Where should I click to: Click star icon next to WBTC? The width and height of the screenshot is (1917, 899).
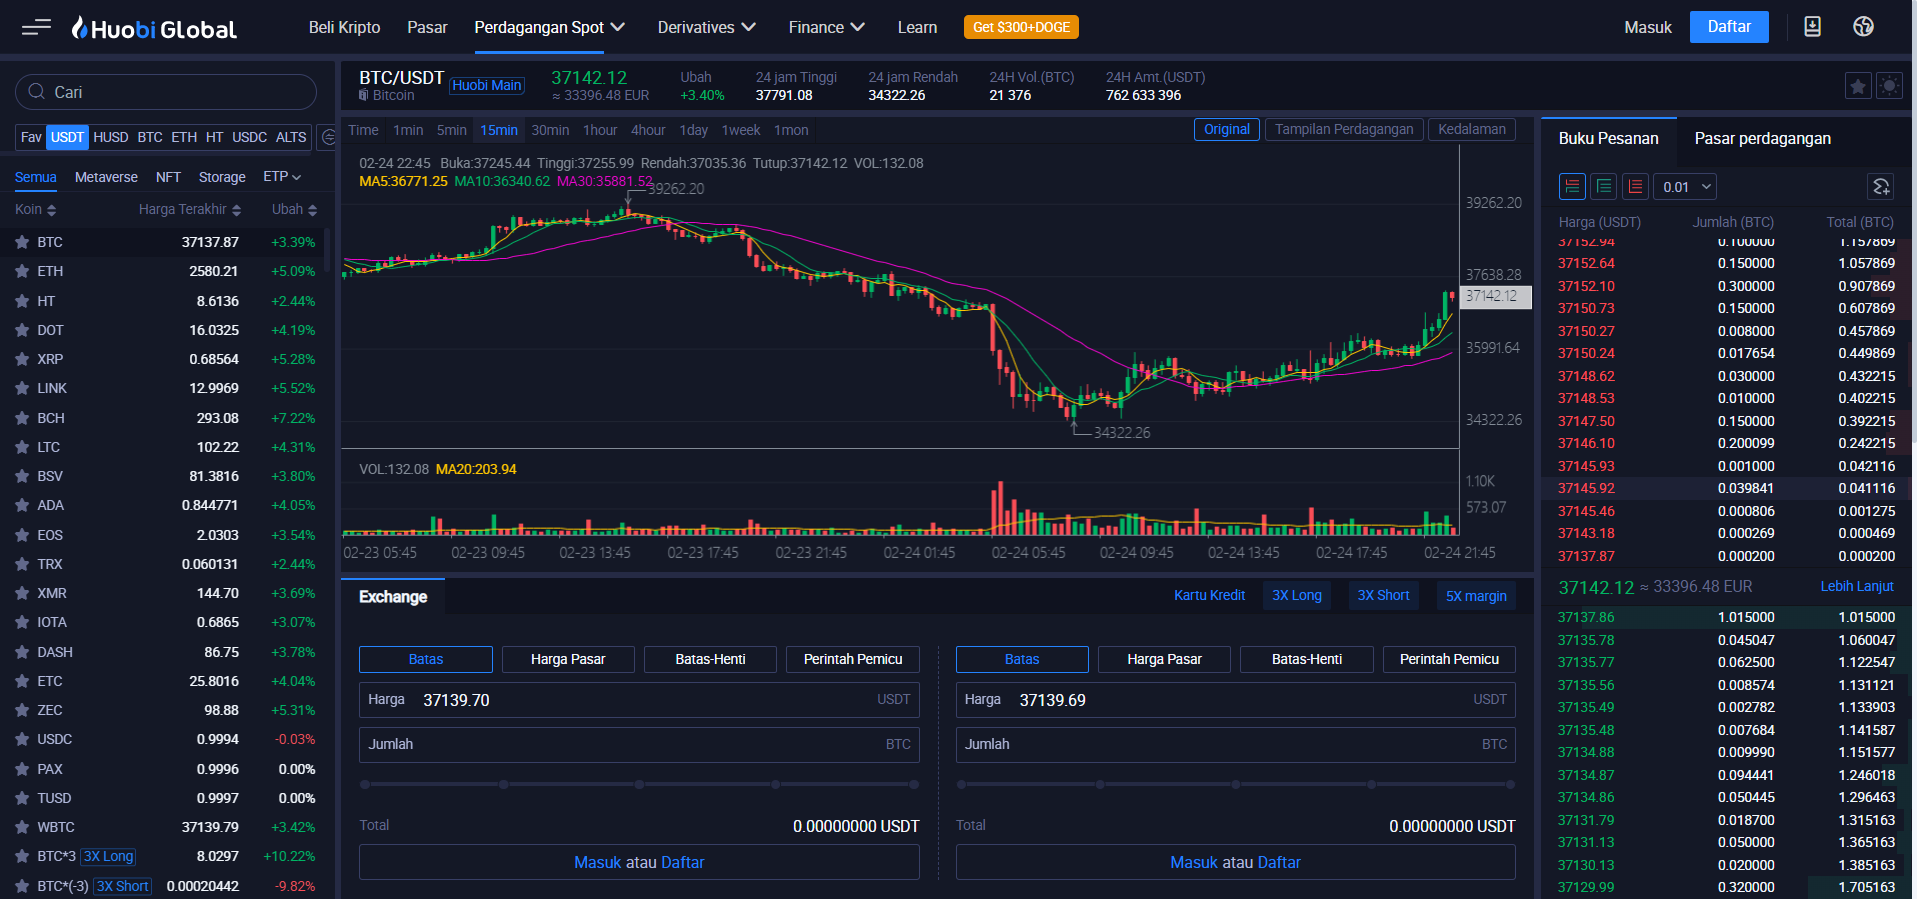pos(21,827)
